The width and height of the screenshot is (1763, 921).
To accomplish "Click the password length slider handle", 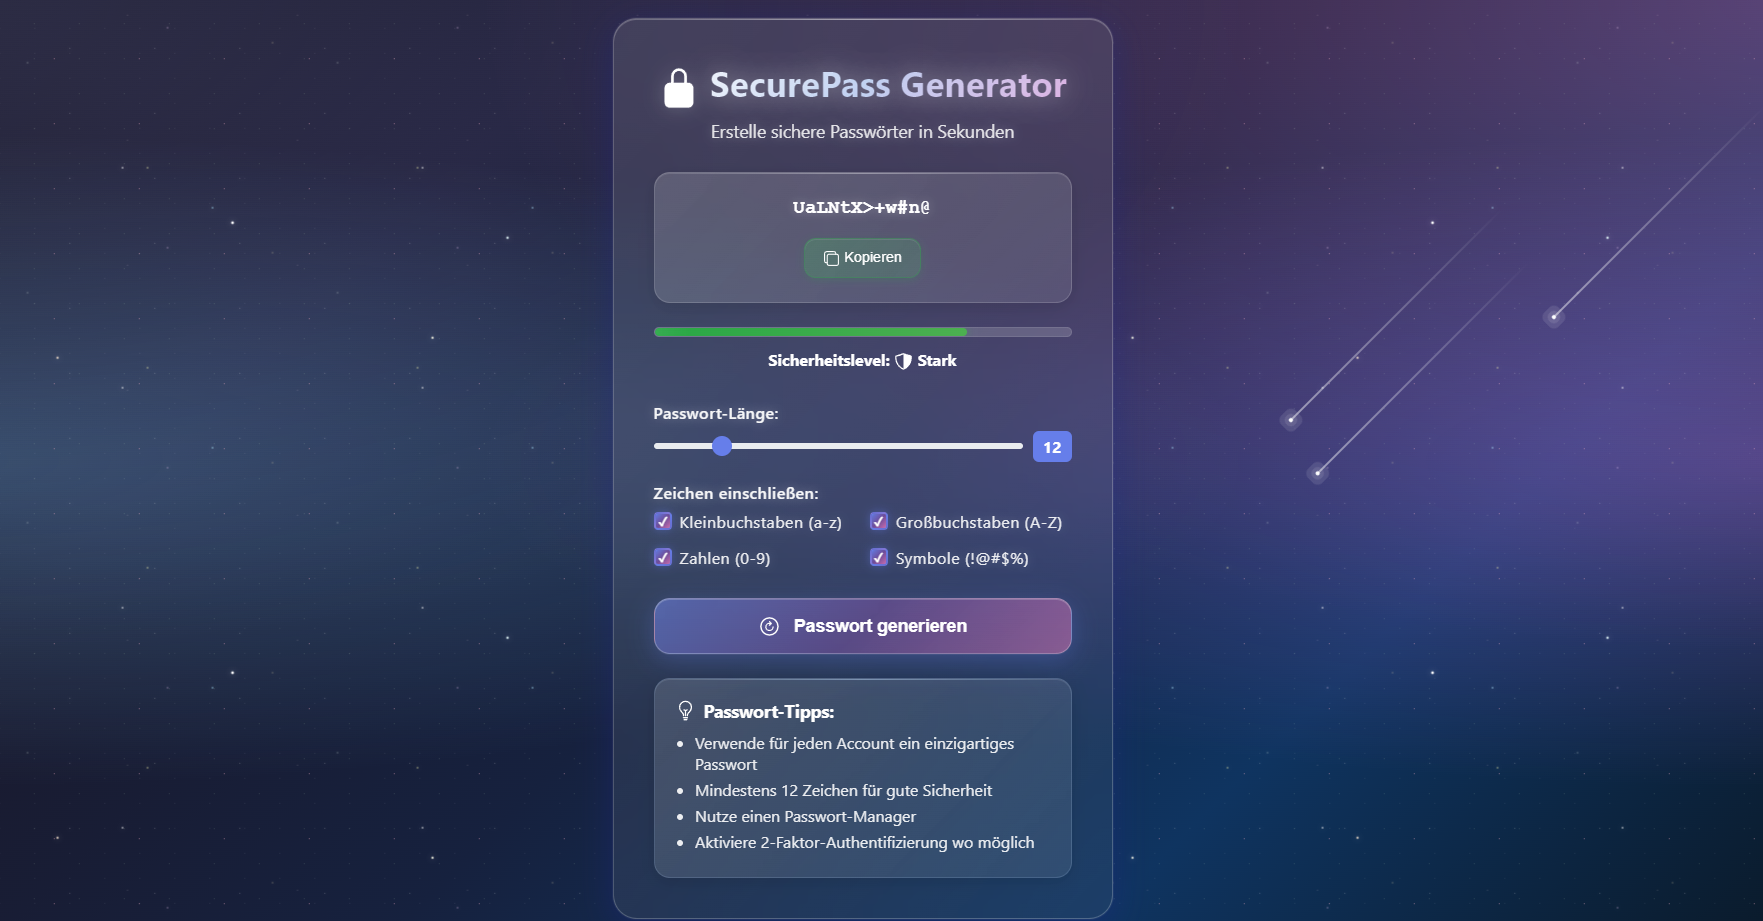I will [x=722, y=446].
